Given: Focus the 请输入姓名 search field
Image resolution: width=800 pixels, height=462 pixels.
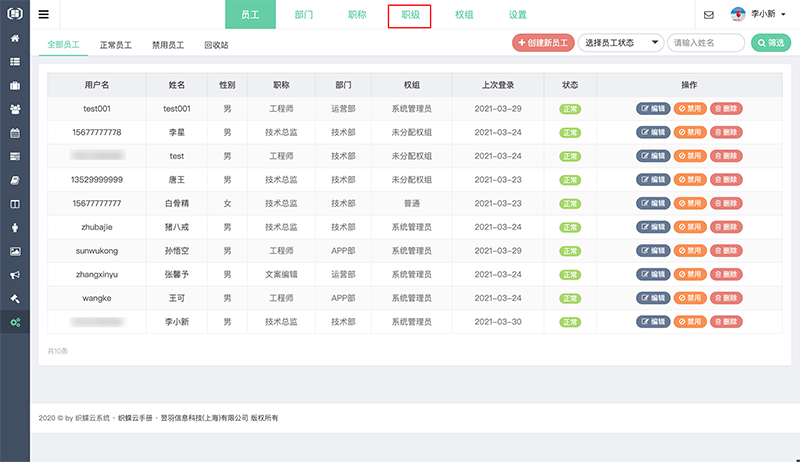Looking at the screenshot, I should [706, 43].
